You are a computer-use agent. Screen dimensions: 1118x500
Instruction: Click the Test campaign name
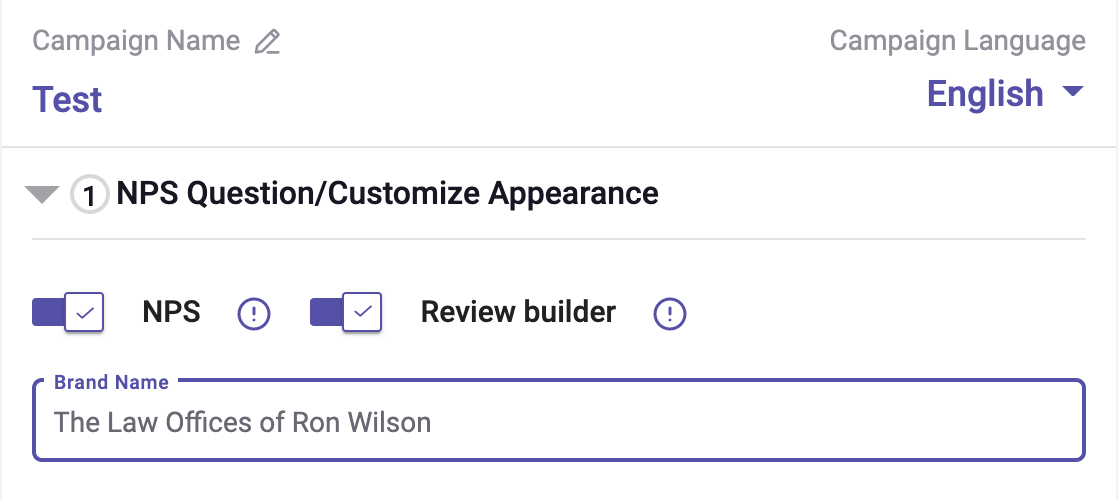coord(68,100)
